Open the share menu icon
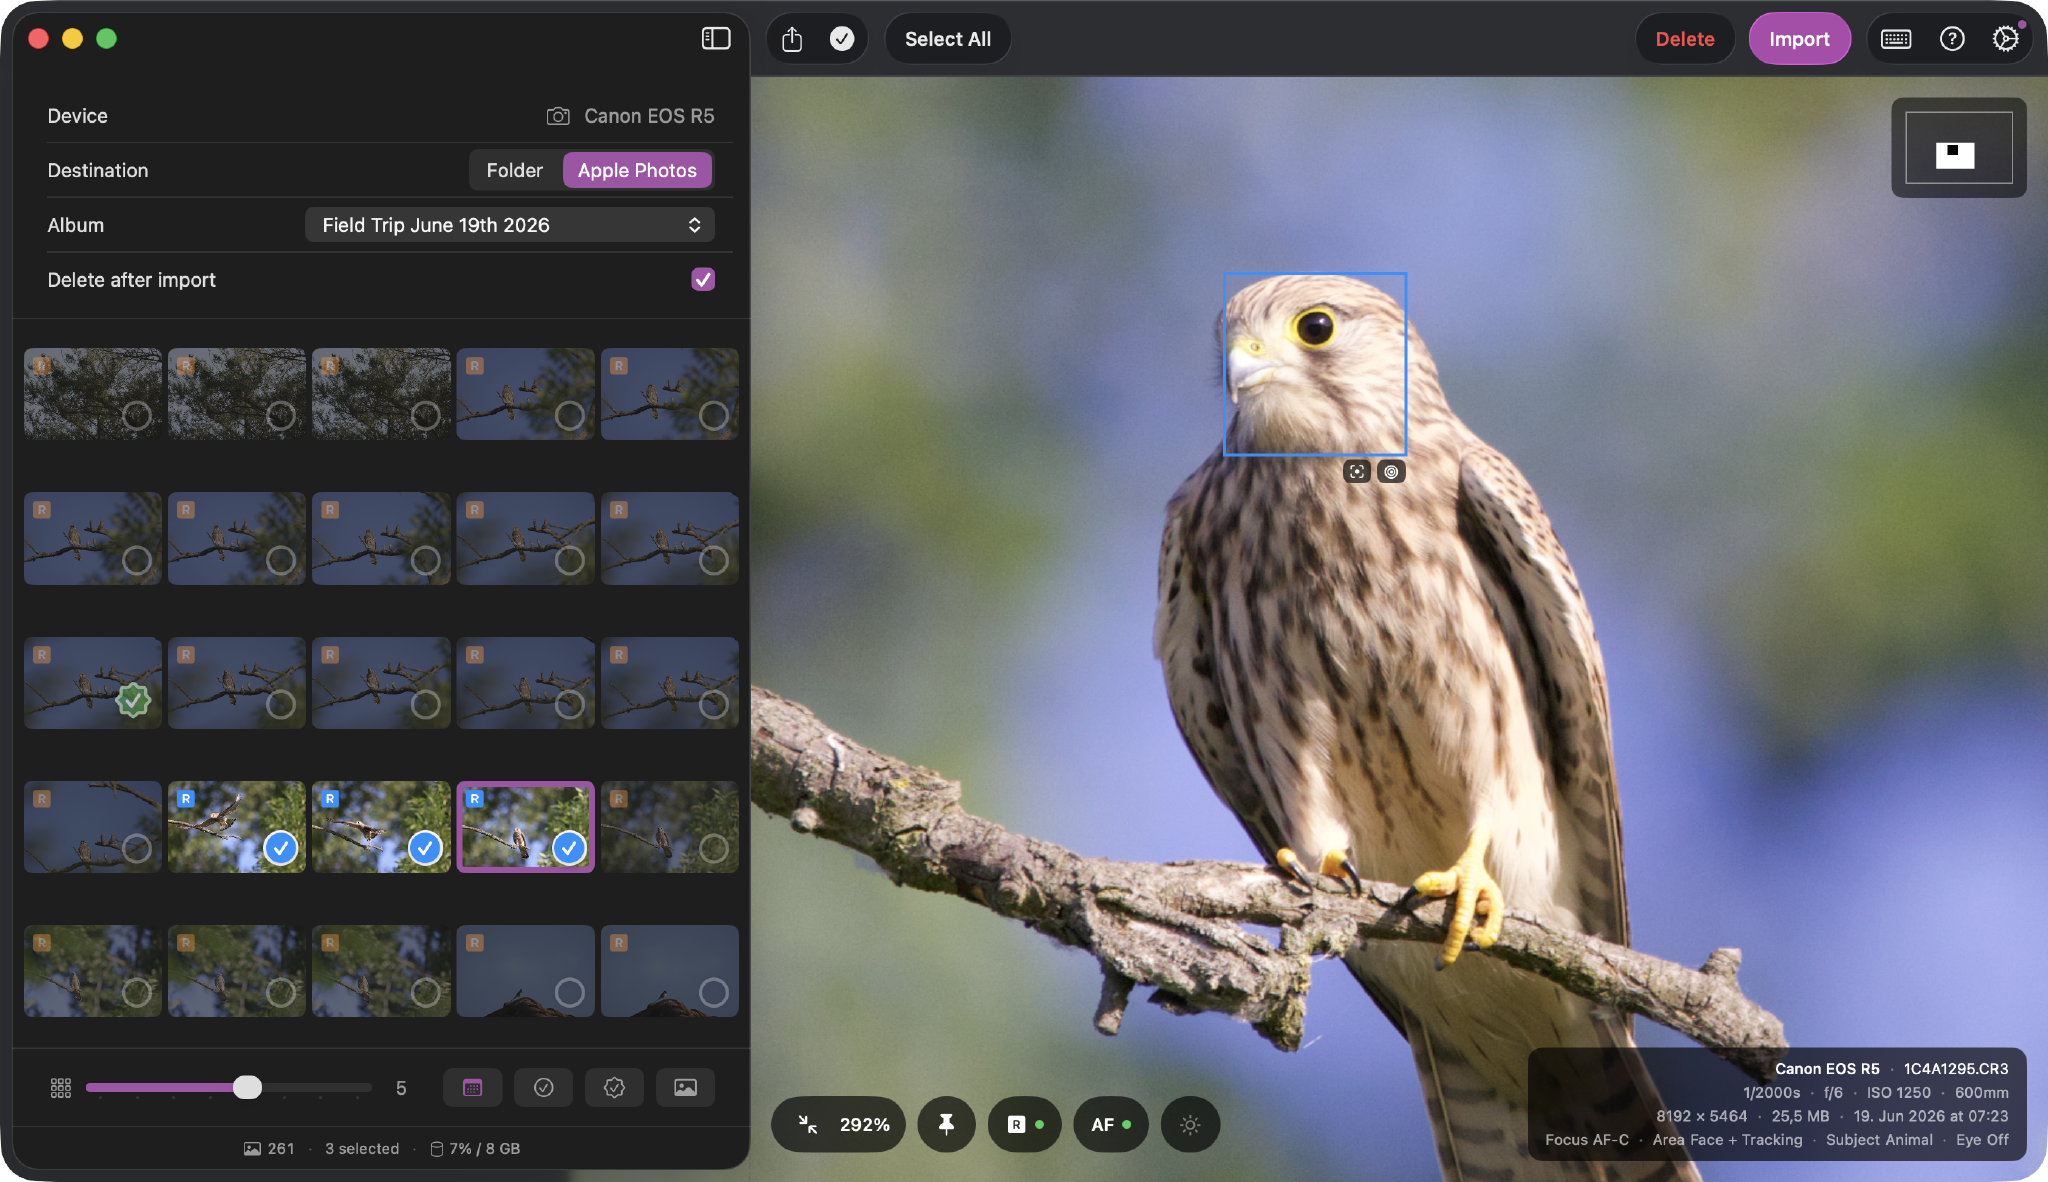This screenshot has height=1182, width=2048. click(x=792, y=39)
